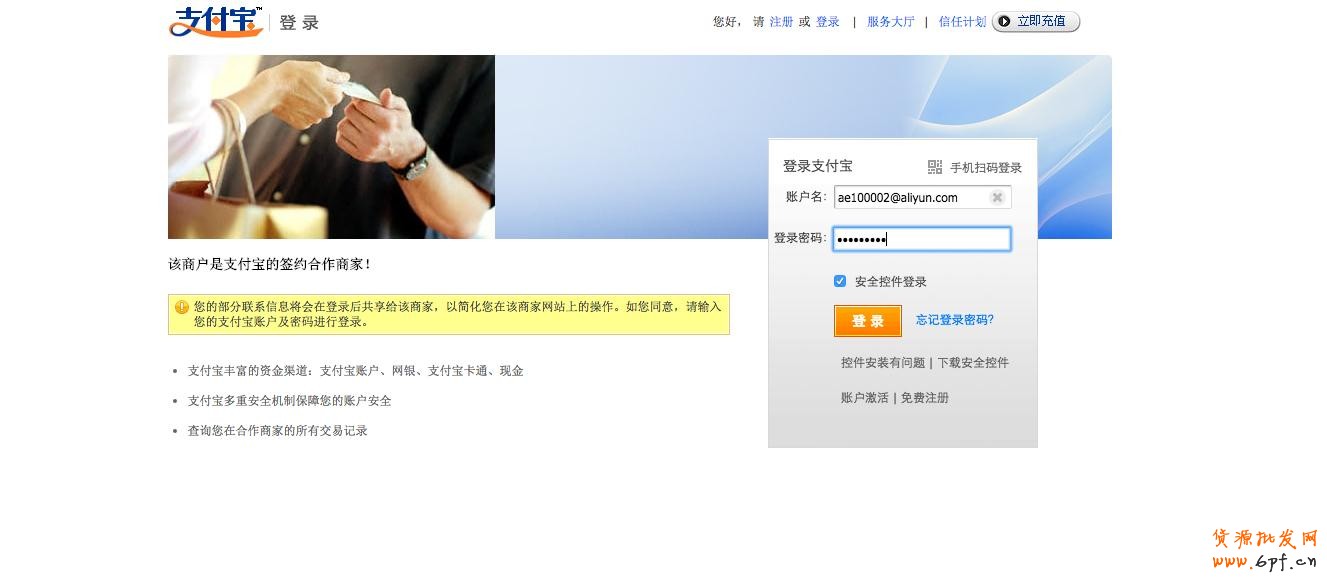Click the 控件安装有问题 link

(x=883, y=363)
